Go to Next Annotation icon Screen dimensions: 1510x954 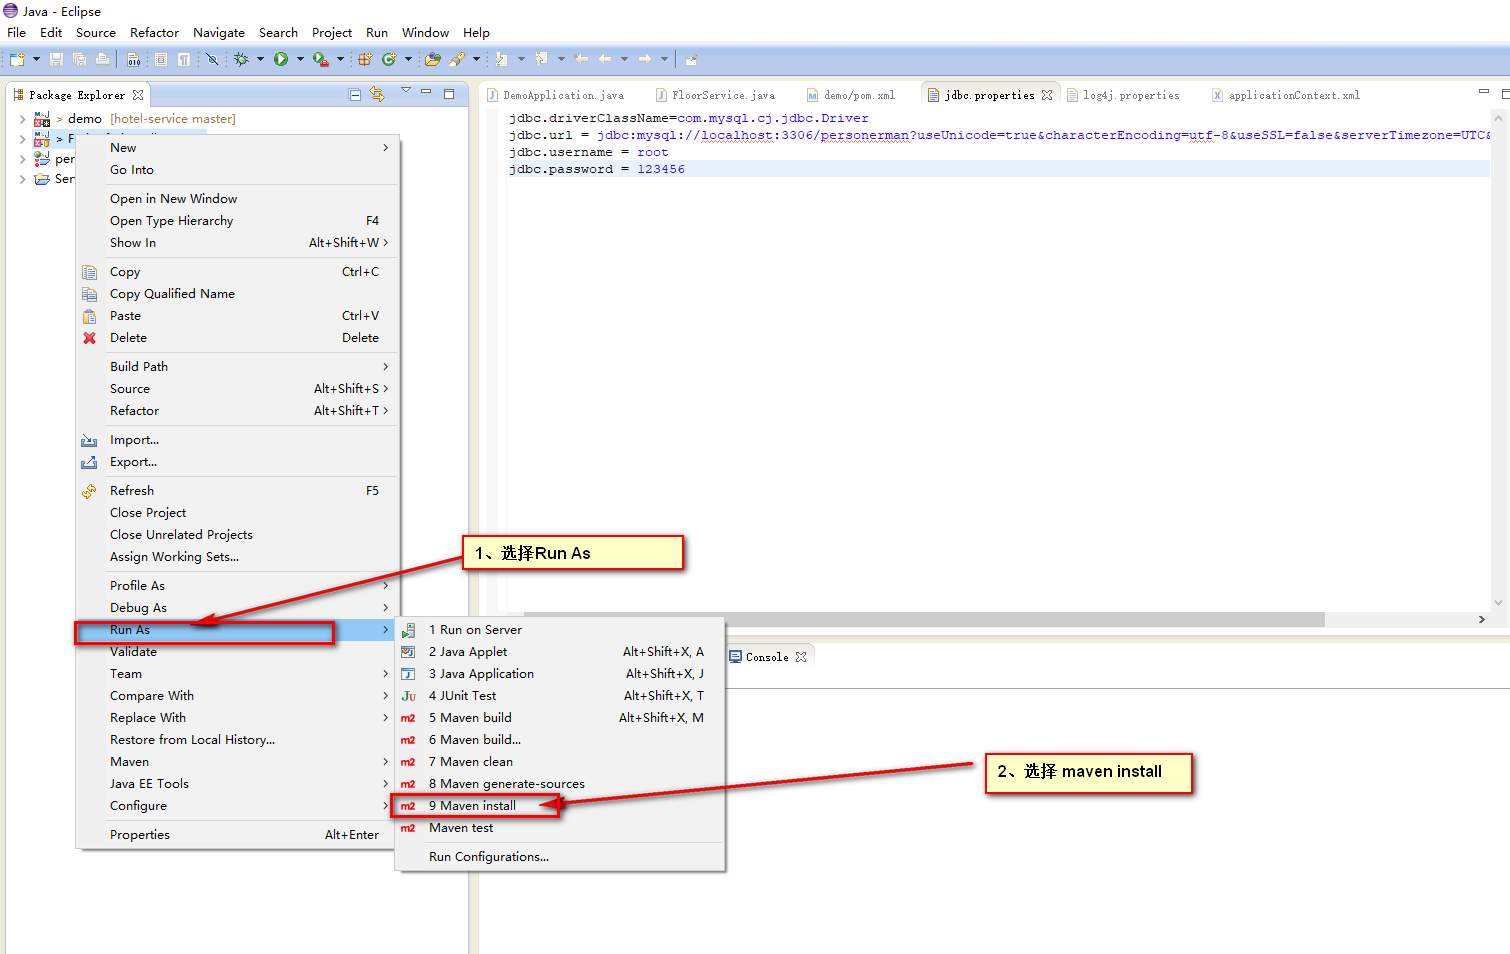tap(502, 60)
